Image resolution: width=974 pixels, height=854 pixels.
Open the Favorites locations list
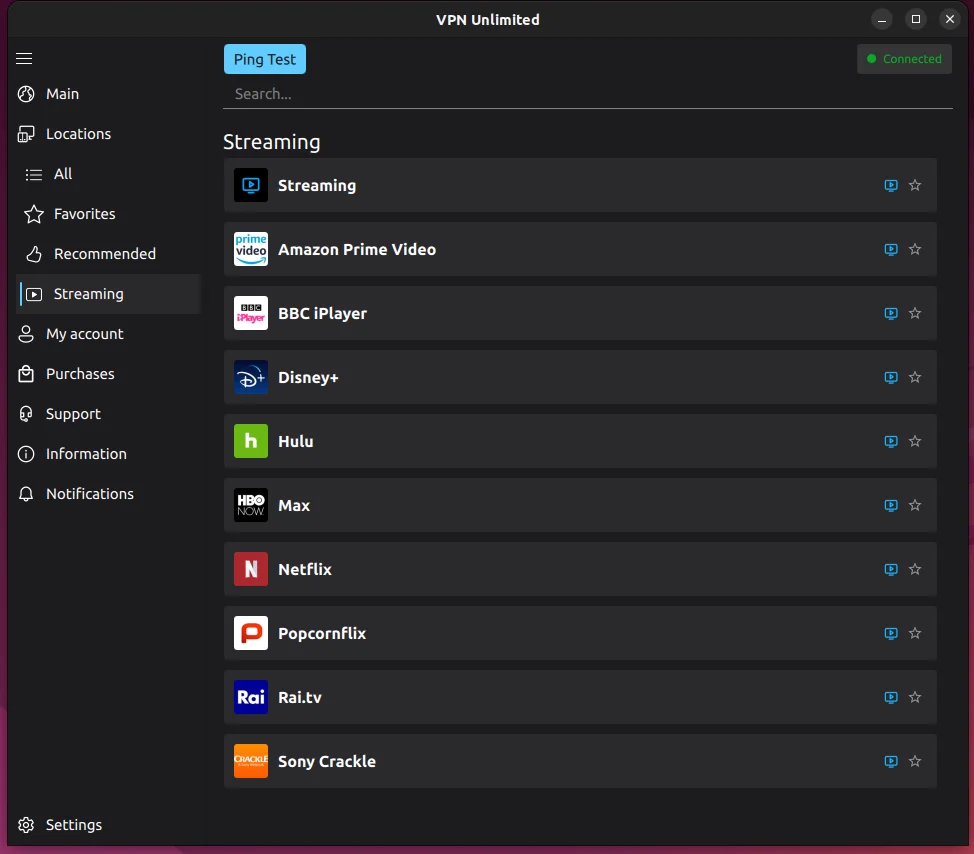click(84, 214)
